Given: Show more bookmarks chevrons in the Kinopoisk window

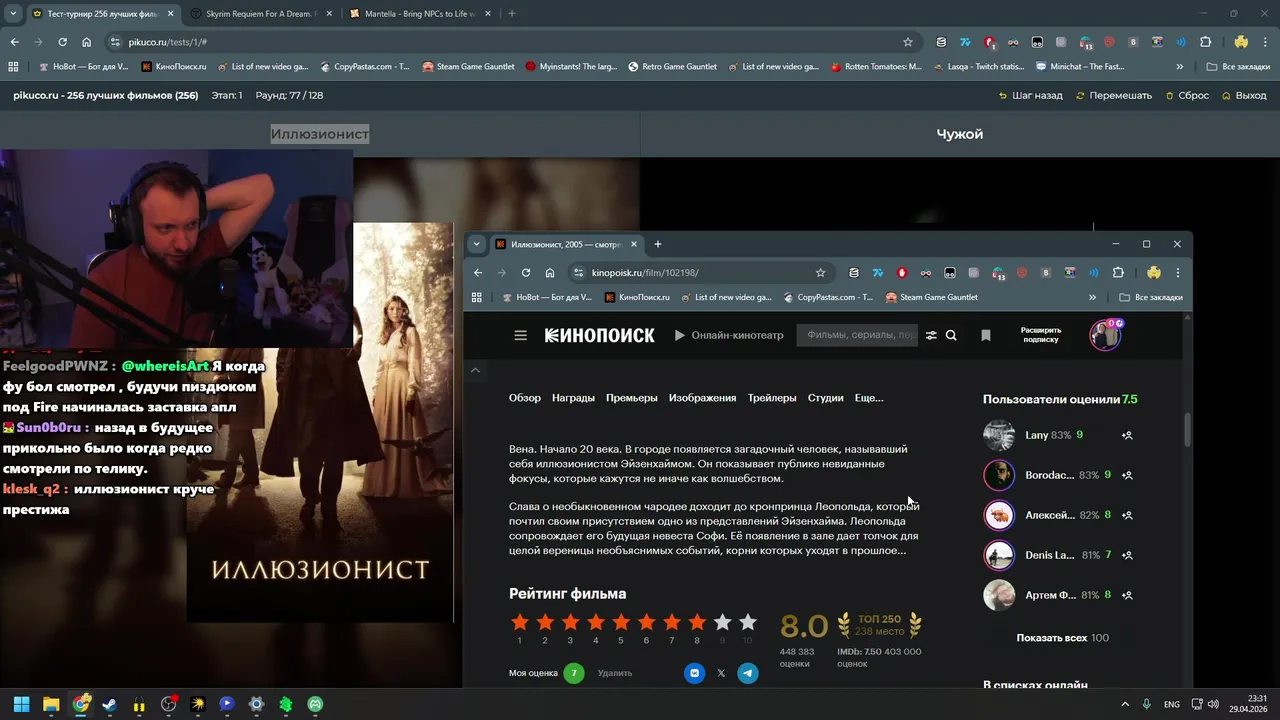Looking at the screenshot, I should 1092,297.
